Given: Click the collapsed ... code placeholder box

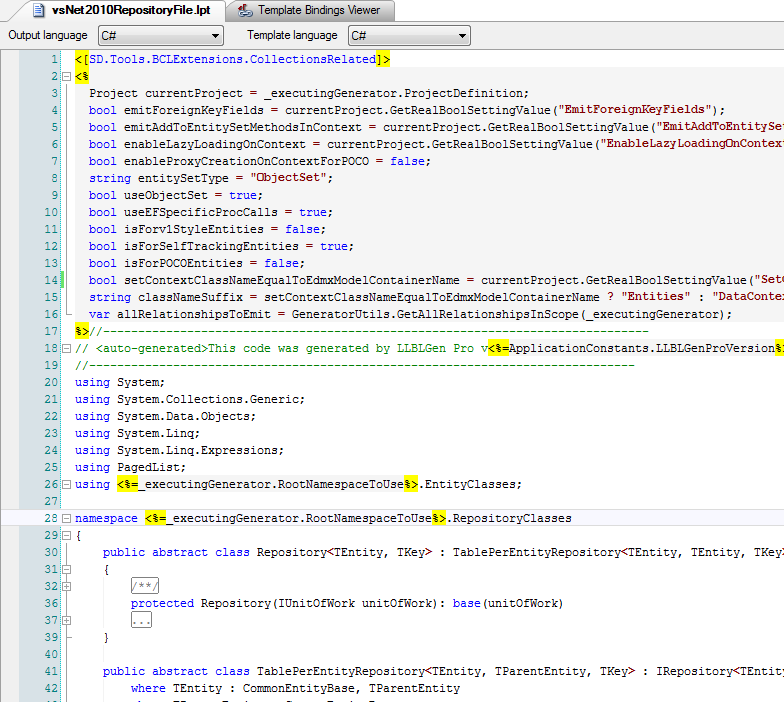Looking at the screenshot, I should (x=141, y=620).
